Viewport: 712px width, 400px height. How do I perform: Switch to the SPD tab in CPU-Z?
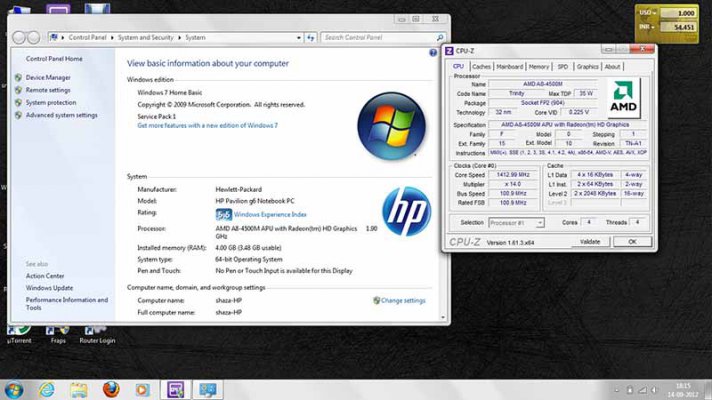[563, 67]
